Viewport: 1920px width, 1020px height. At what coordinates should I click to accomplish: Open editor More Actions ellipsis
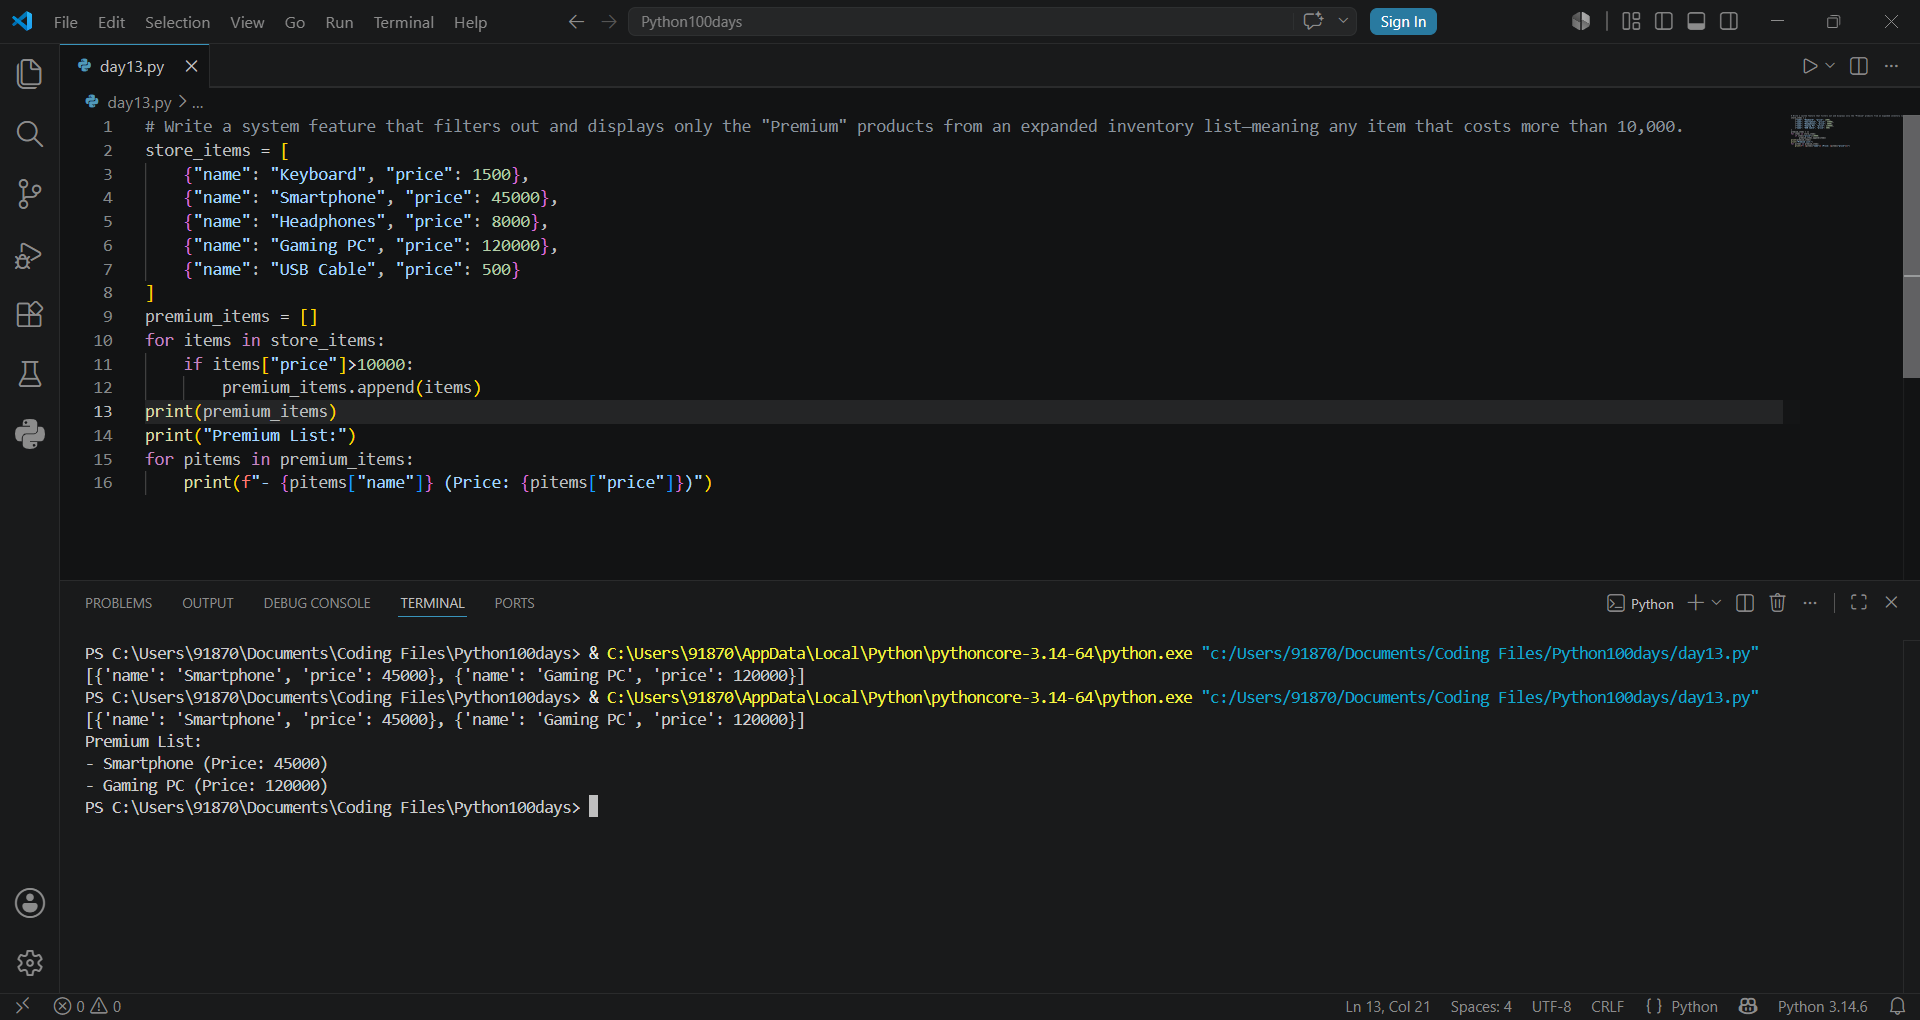[1891, 66]
